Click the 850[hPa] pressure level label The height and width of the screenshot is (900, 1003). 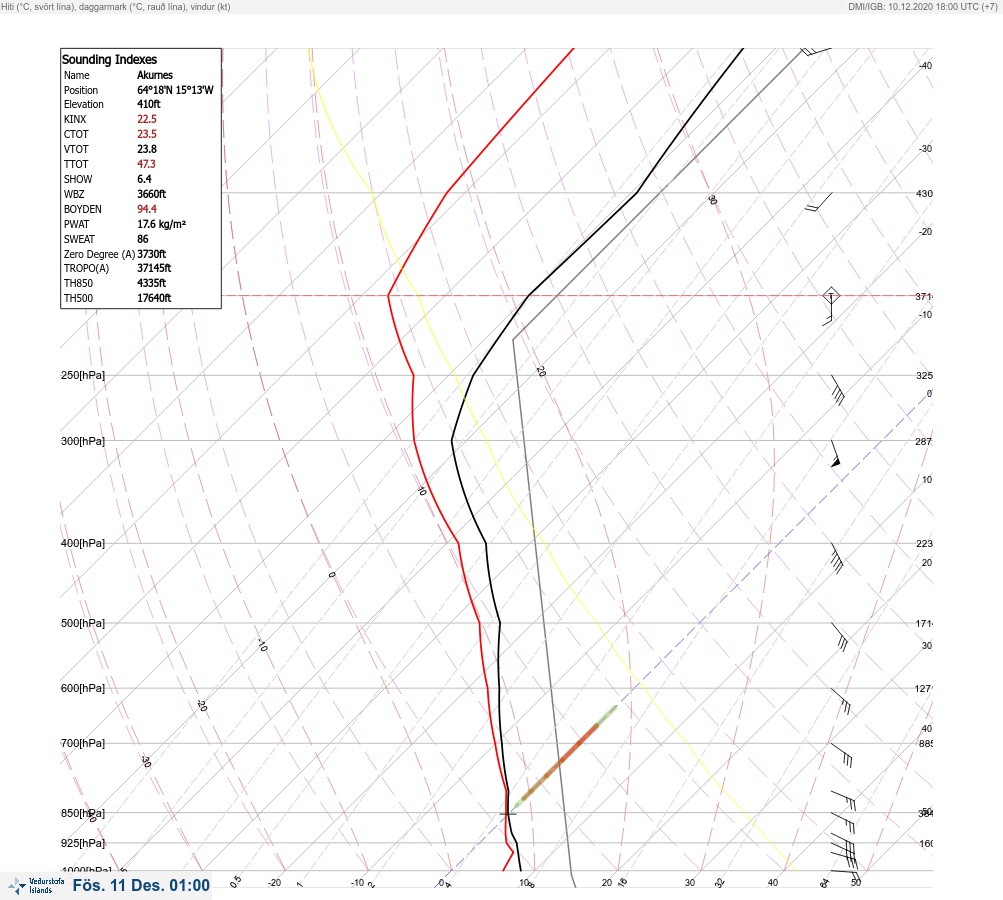(83, 814)
